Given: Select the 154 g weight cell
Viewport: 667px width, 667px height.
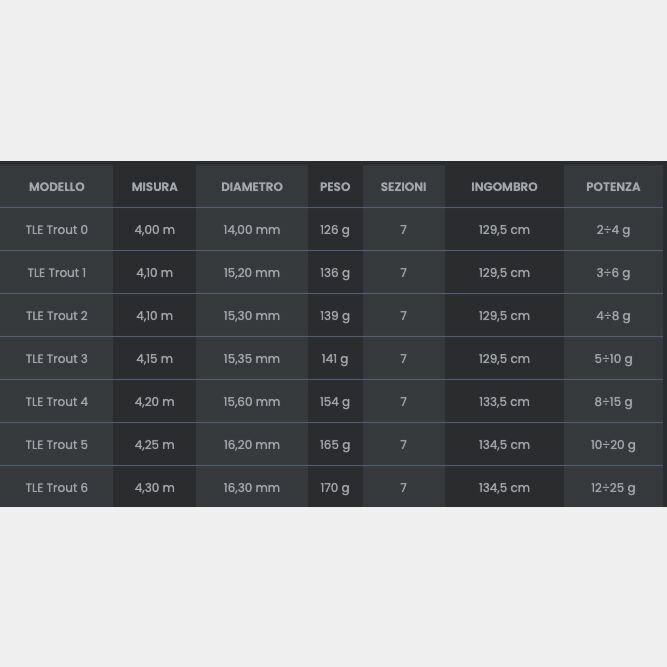Looking at the screenshot, I should coord(335,402).
